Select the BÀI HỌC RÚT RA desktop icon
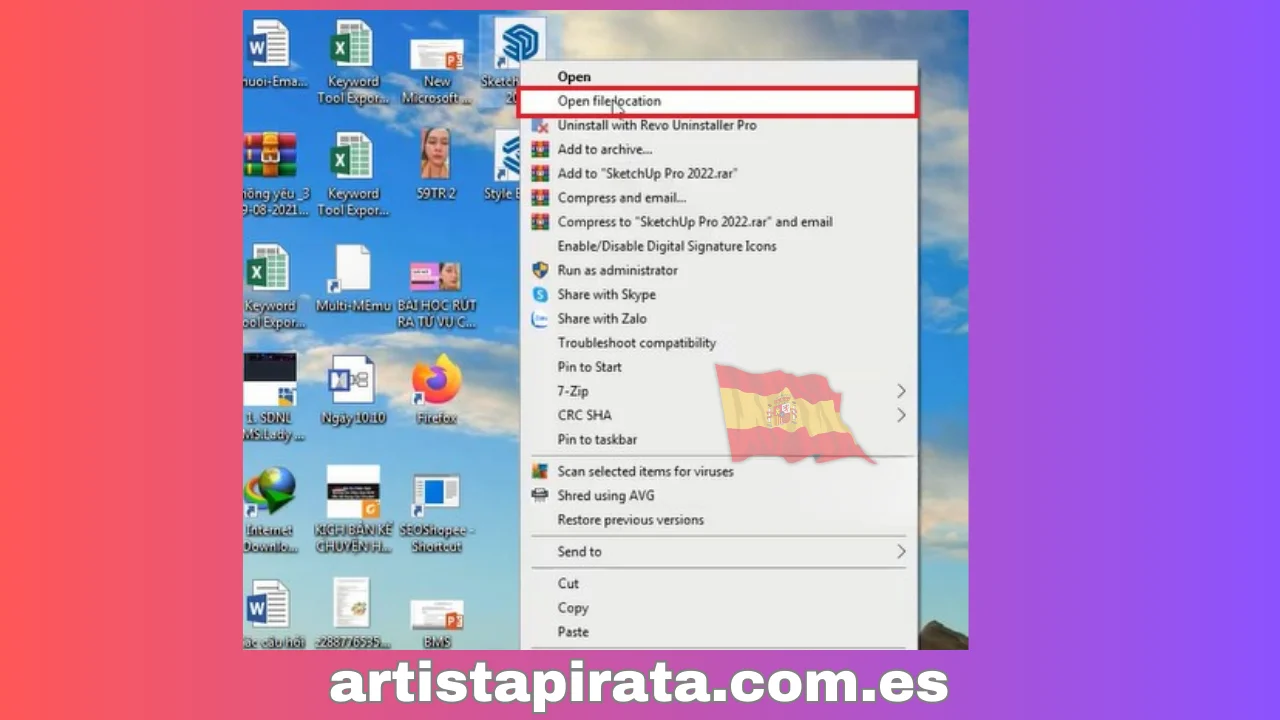Viewport: 1280px width, 720px height. [x=436, y=295]
